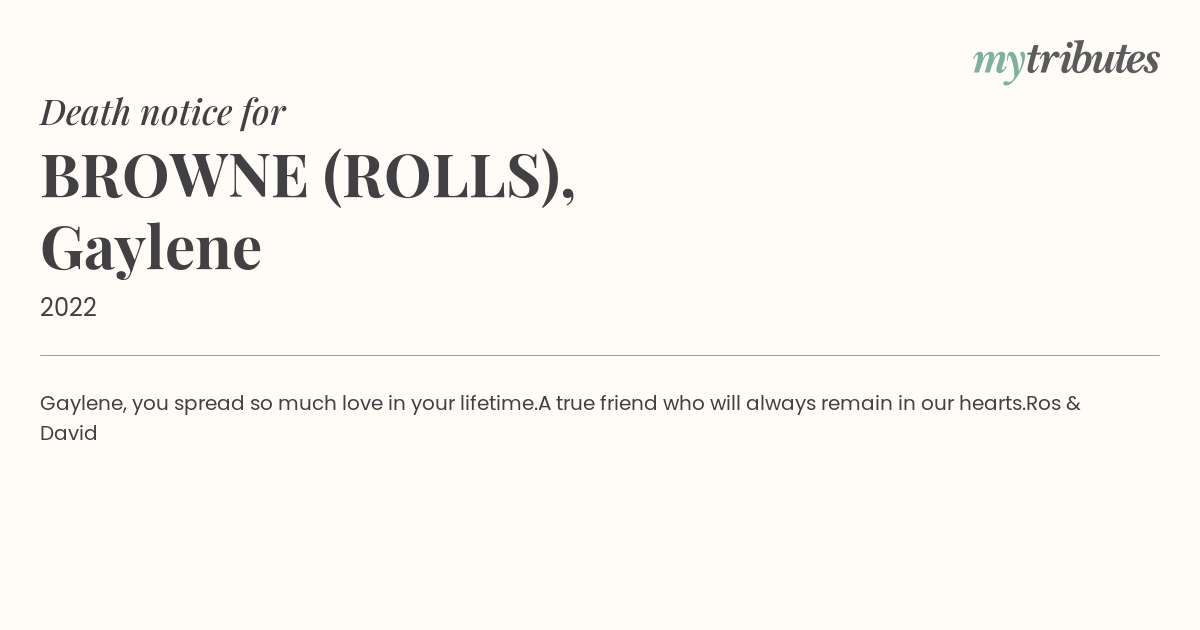Click the mytributes logo

click(x=1066, y=60)
